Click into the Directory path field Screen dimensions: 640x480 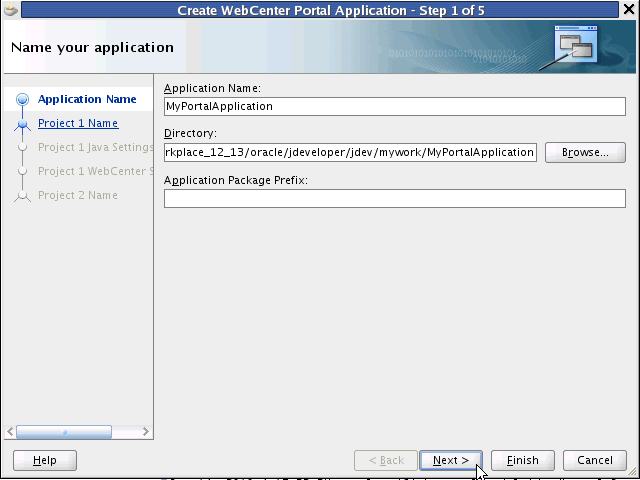(350, 152)
